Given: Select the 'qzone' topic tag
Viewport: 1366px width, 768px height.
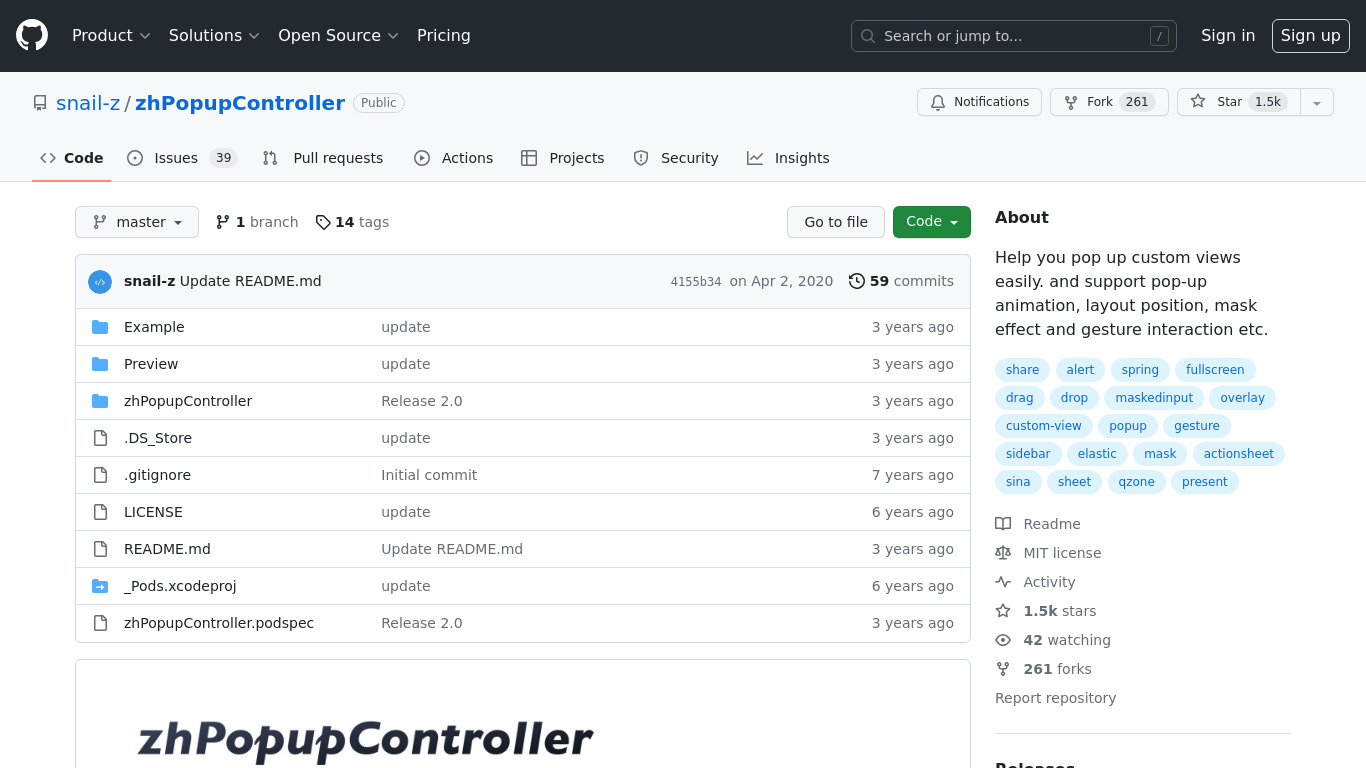Looking at the screenshot, I should tap(1136, 482).
